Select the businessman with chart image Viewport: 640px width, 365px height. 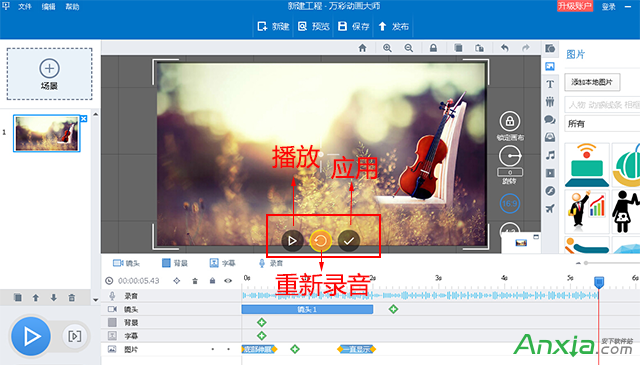(587, 210)
